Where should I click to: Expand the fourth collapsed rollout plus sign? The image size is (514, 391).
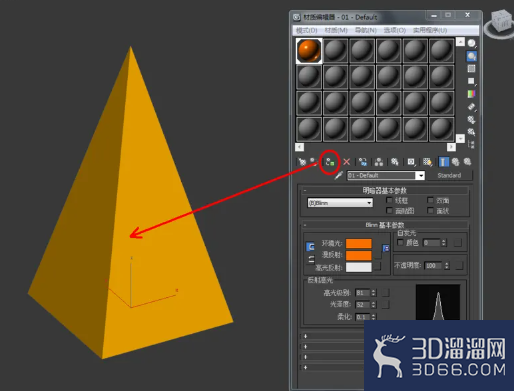pos(305,367)
